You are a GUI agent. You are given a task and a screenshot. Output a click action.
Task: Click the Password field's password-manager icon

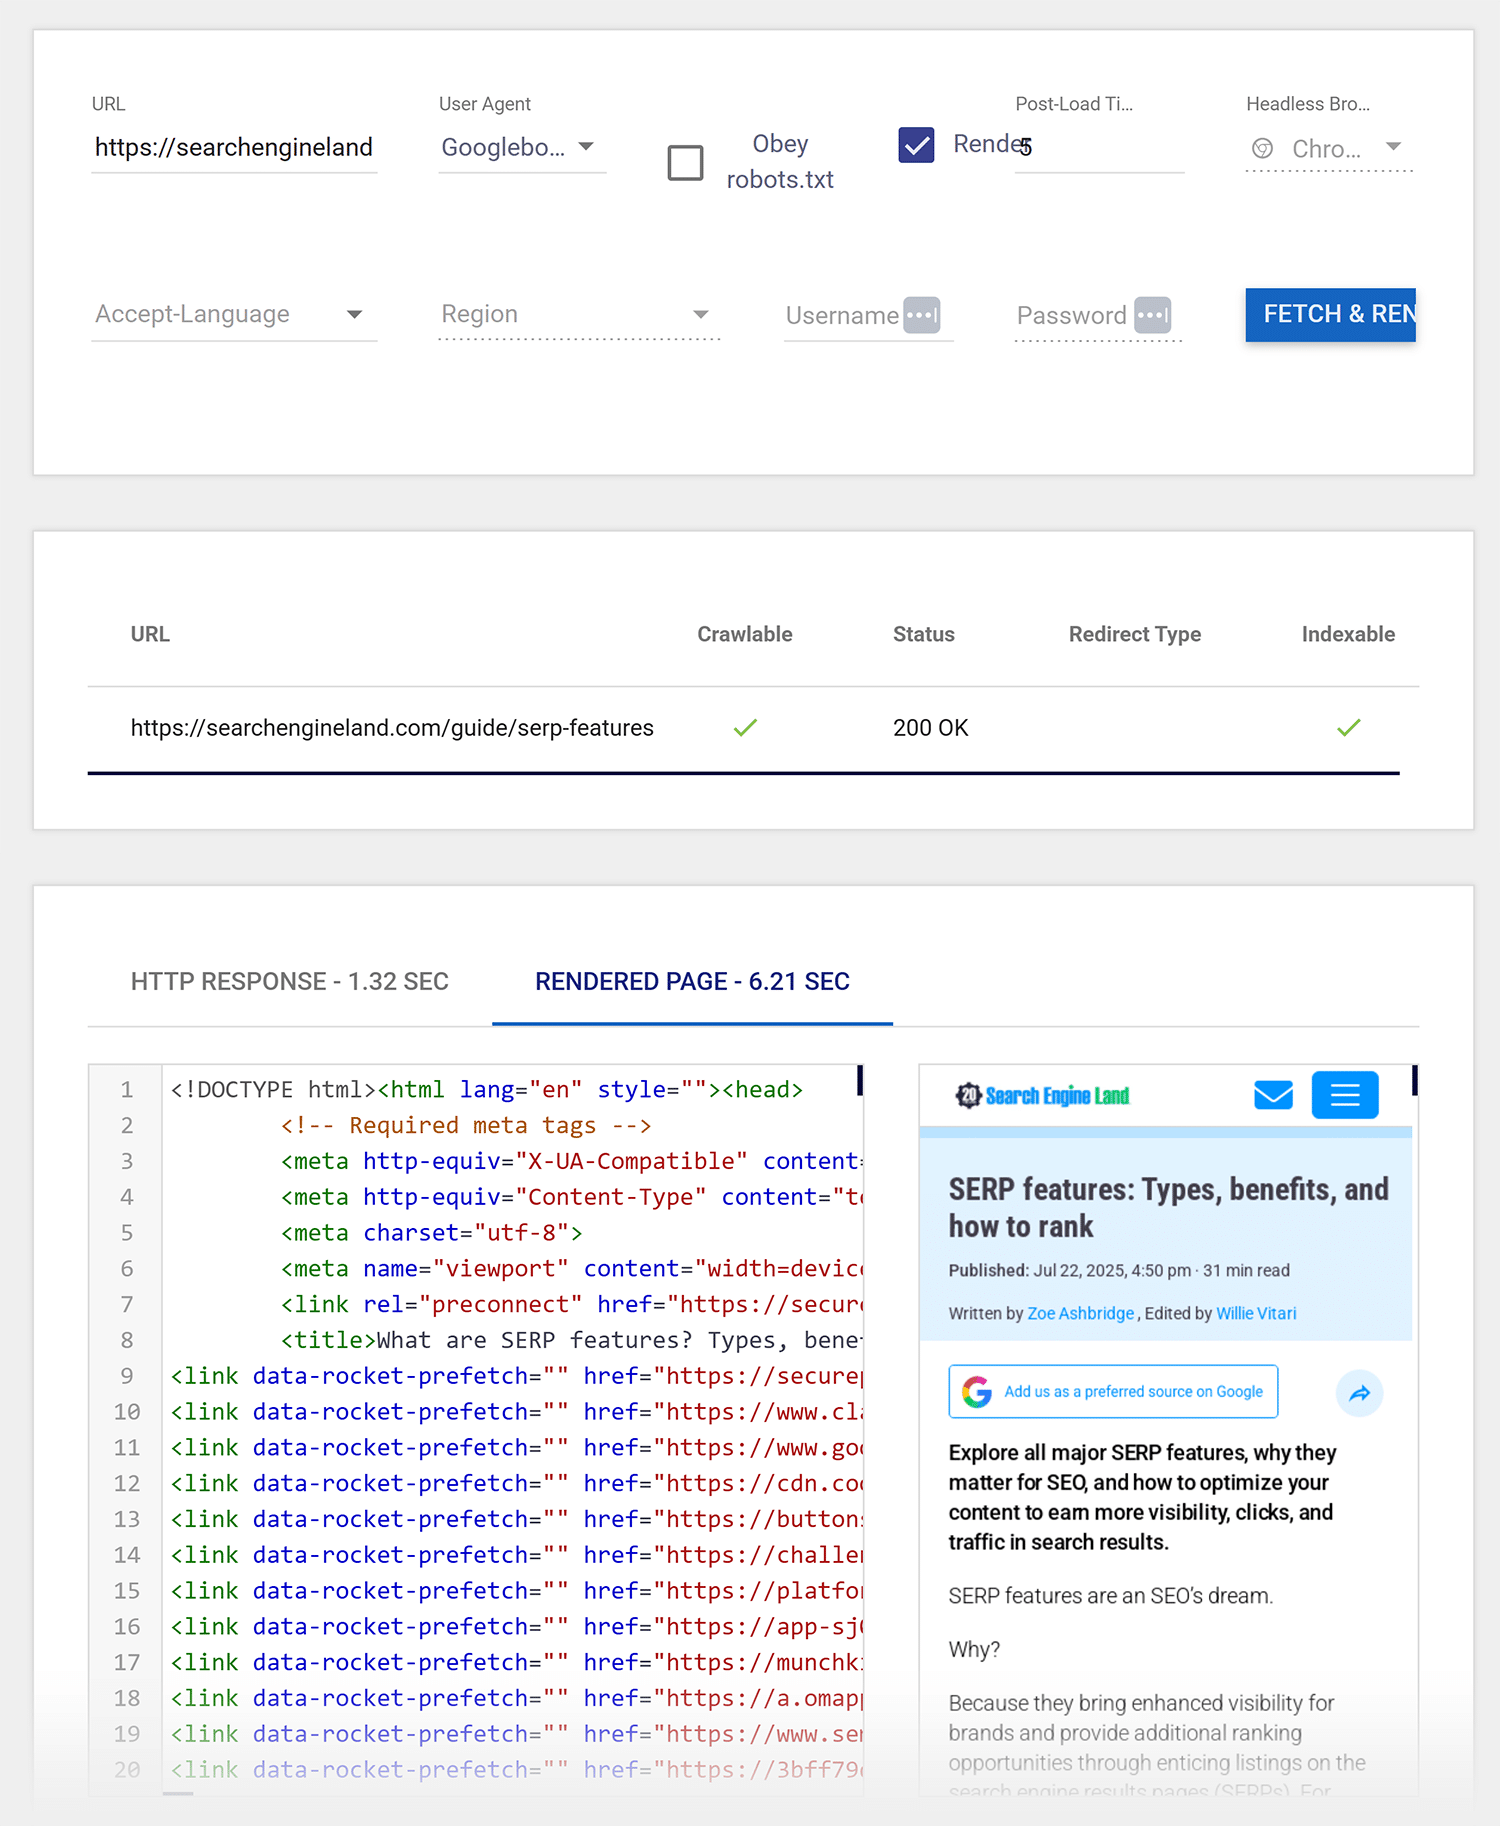tap(1152, 315)
